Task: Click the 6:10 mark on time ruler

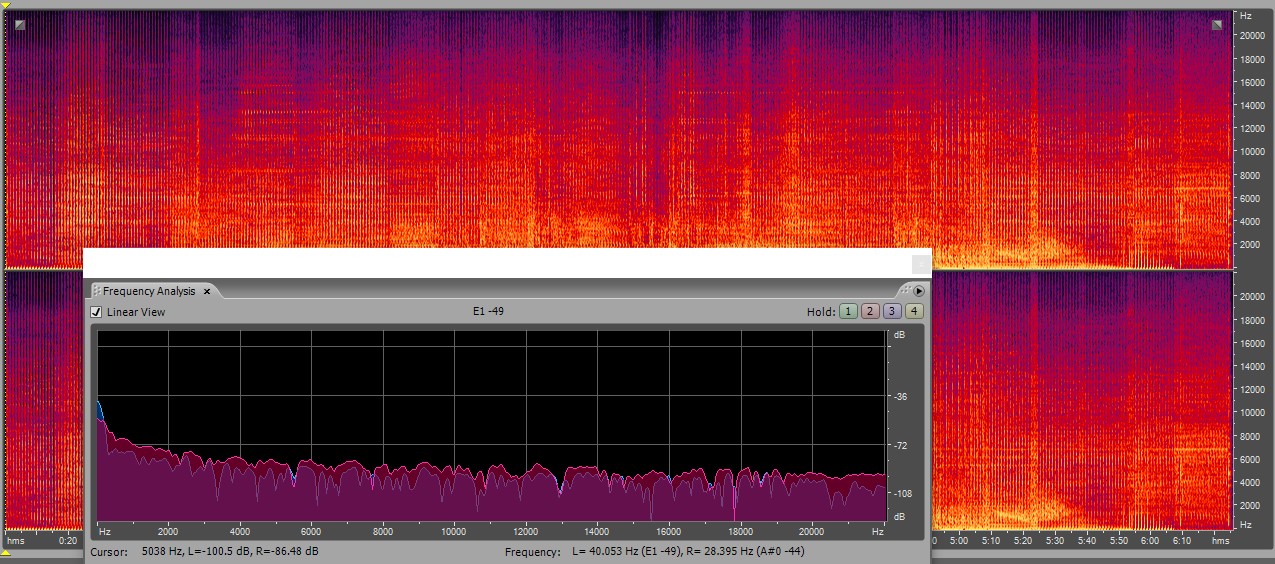Action: point(1182,540)
